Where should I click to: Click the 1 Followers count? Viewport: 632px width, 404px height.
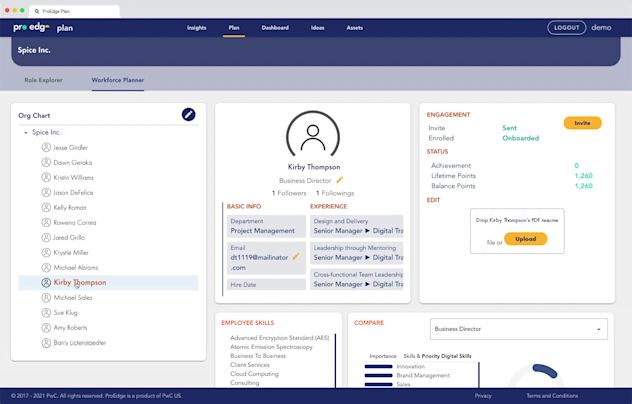pyautogui.click(x=289, y=193)
